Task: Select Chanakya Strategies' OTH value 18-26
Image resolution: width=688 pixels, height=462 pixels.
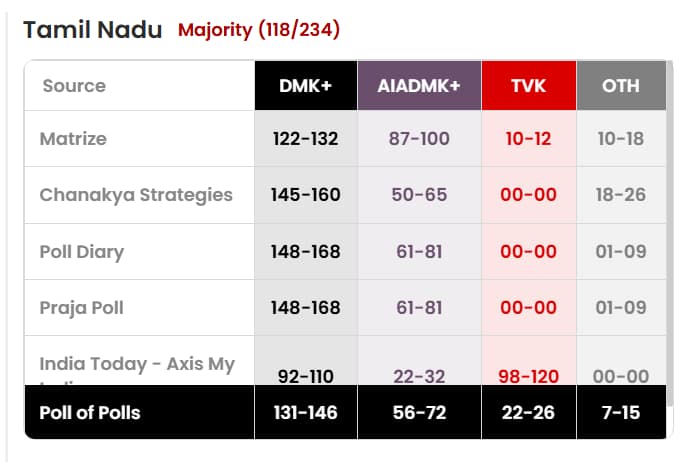Action: pos(621,195)
